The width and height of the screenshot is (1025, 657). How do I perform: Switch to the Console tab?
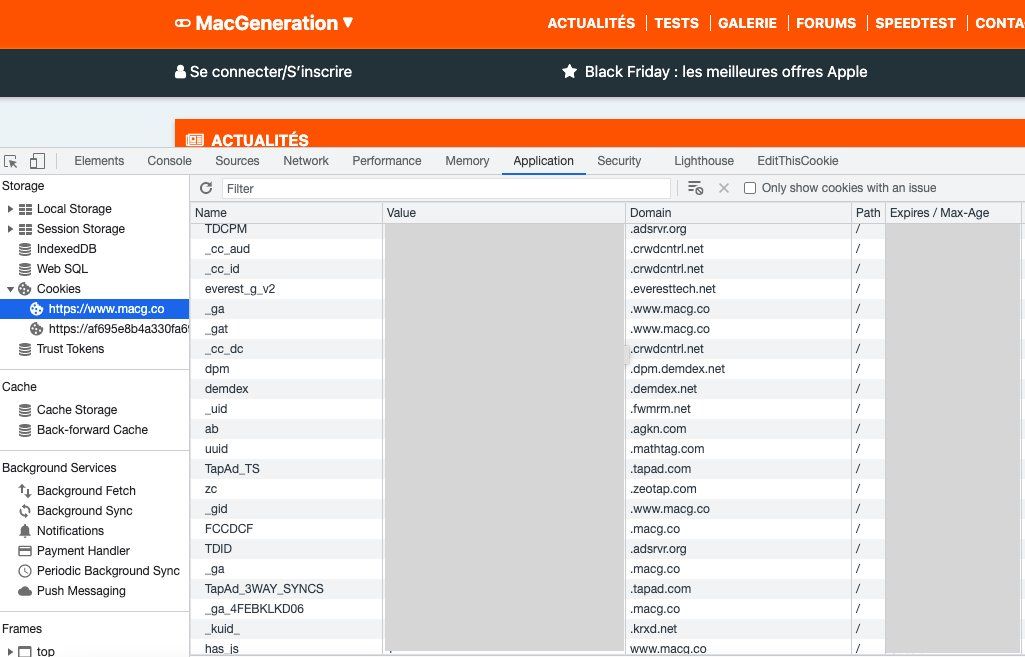[169, 161]
